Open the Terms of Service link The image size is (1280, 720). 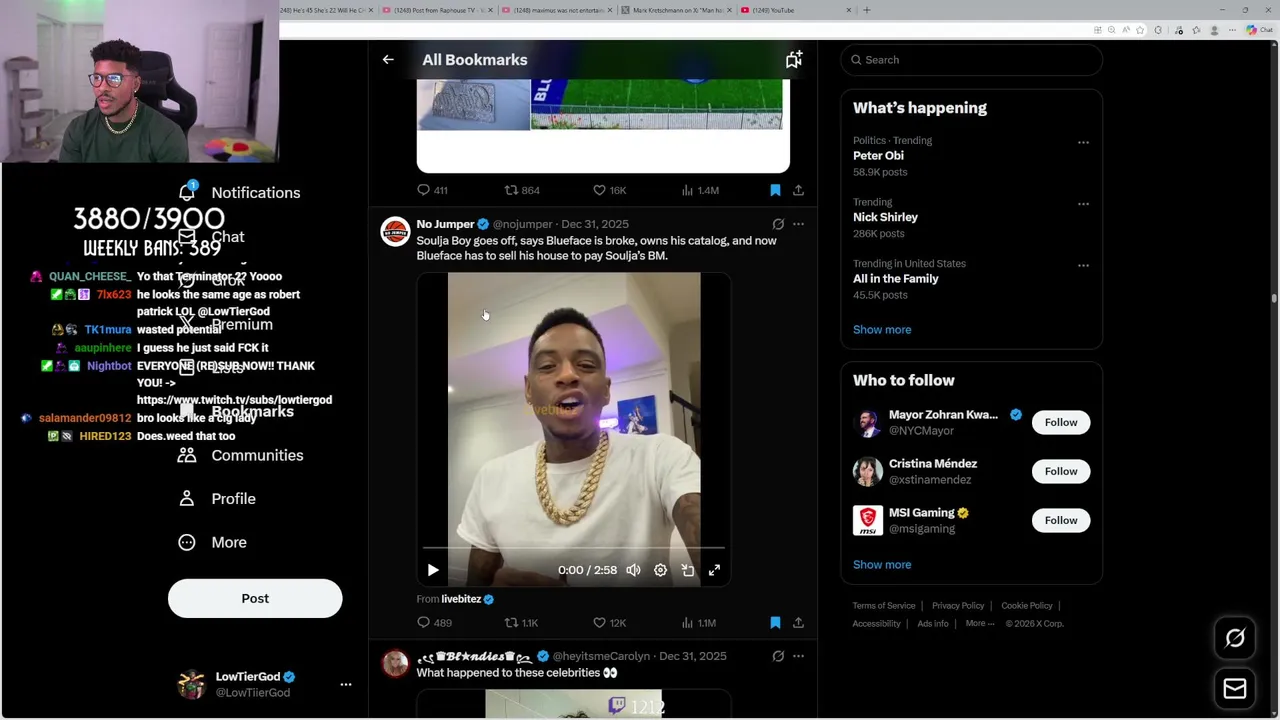[x=884, y=605]
